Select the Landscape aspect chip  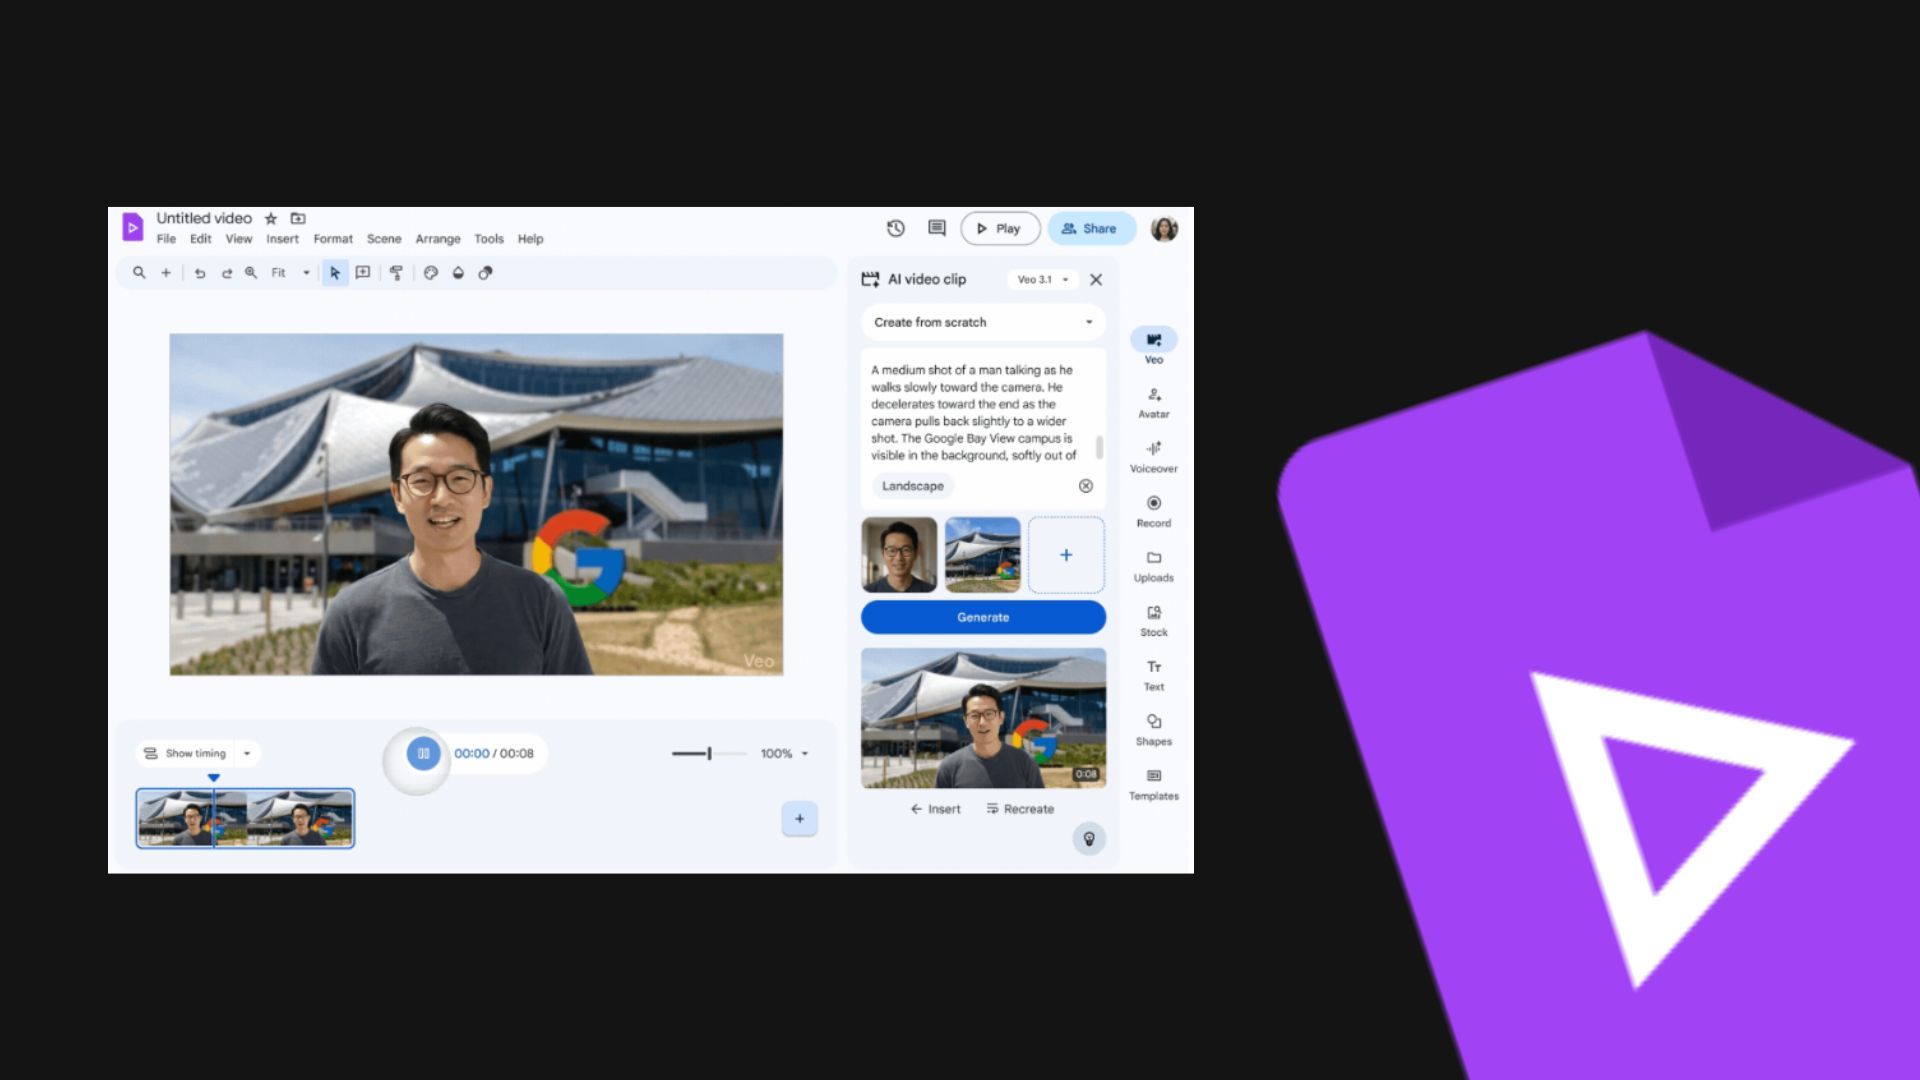click(912, 486)
